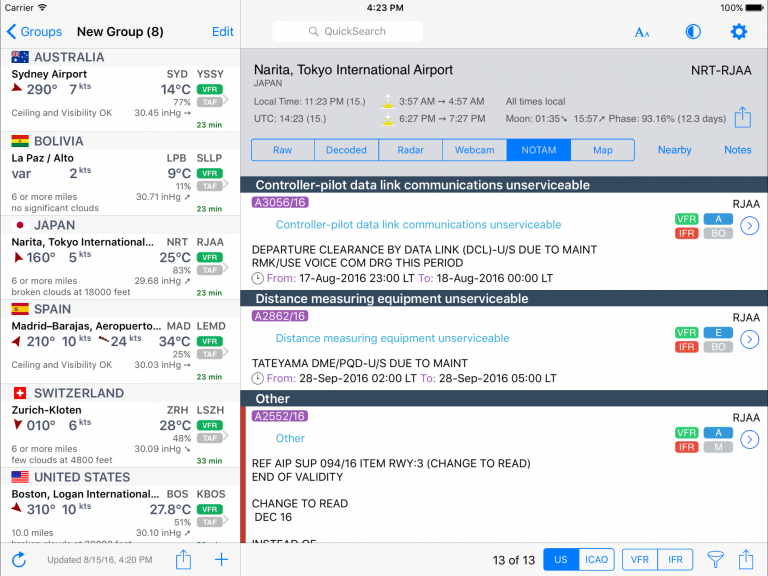Open blue link Controller-pilot data link communications unserviceable
The width and height of the screenshot is (768, 576).
(x=418, y=224)
